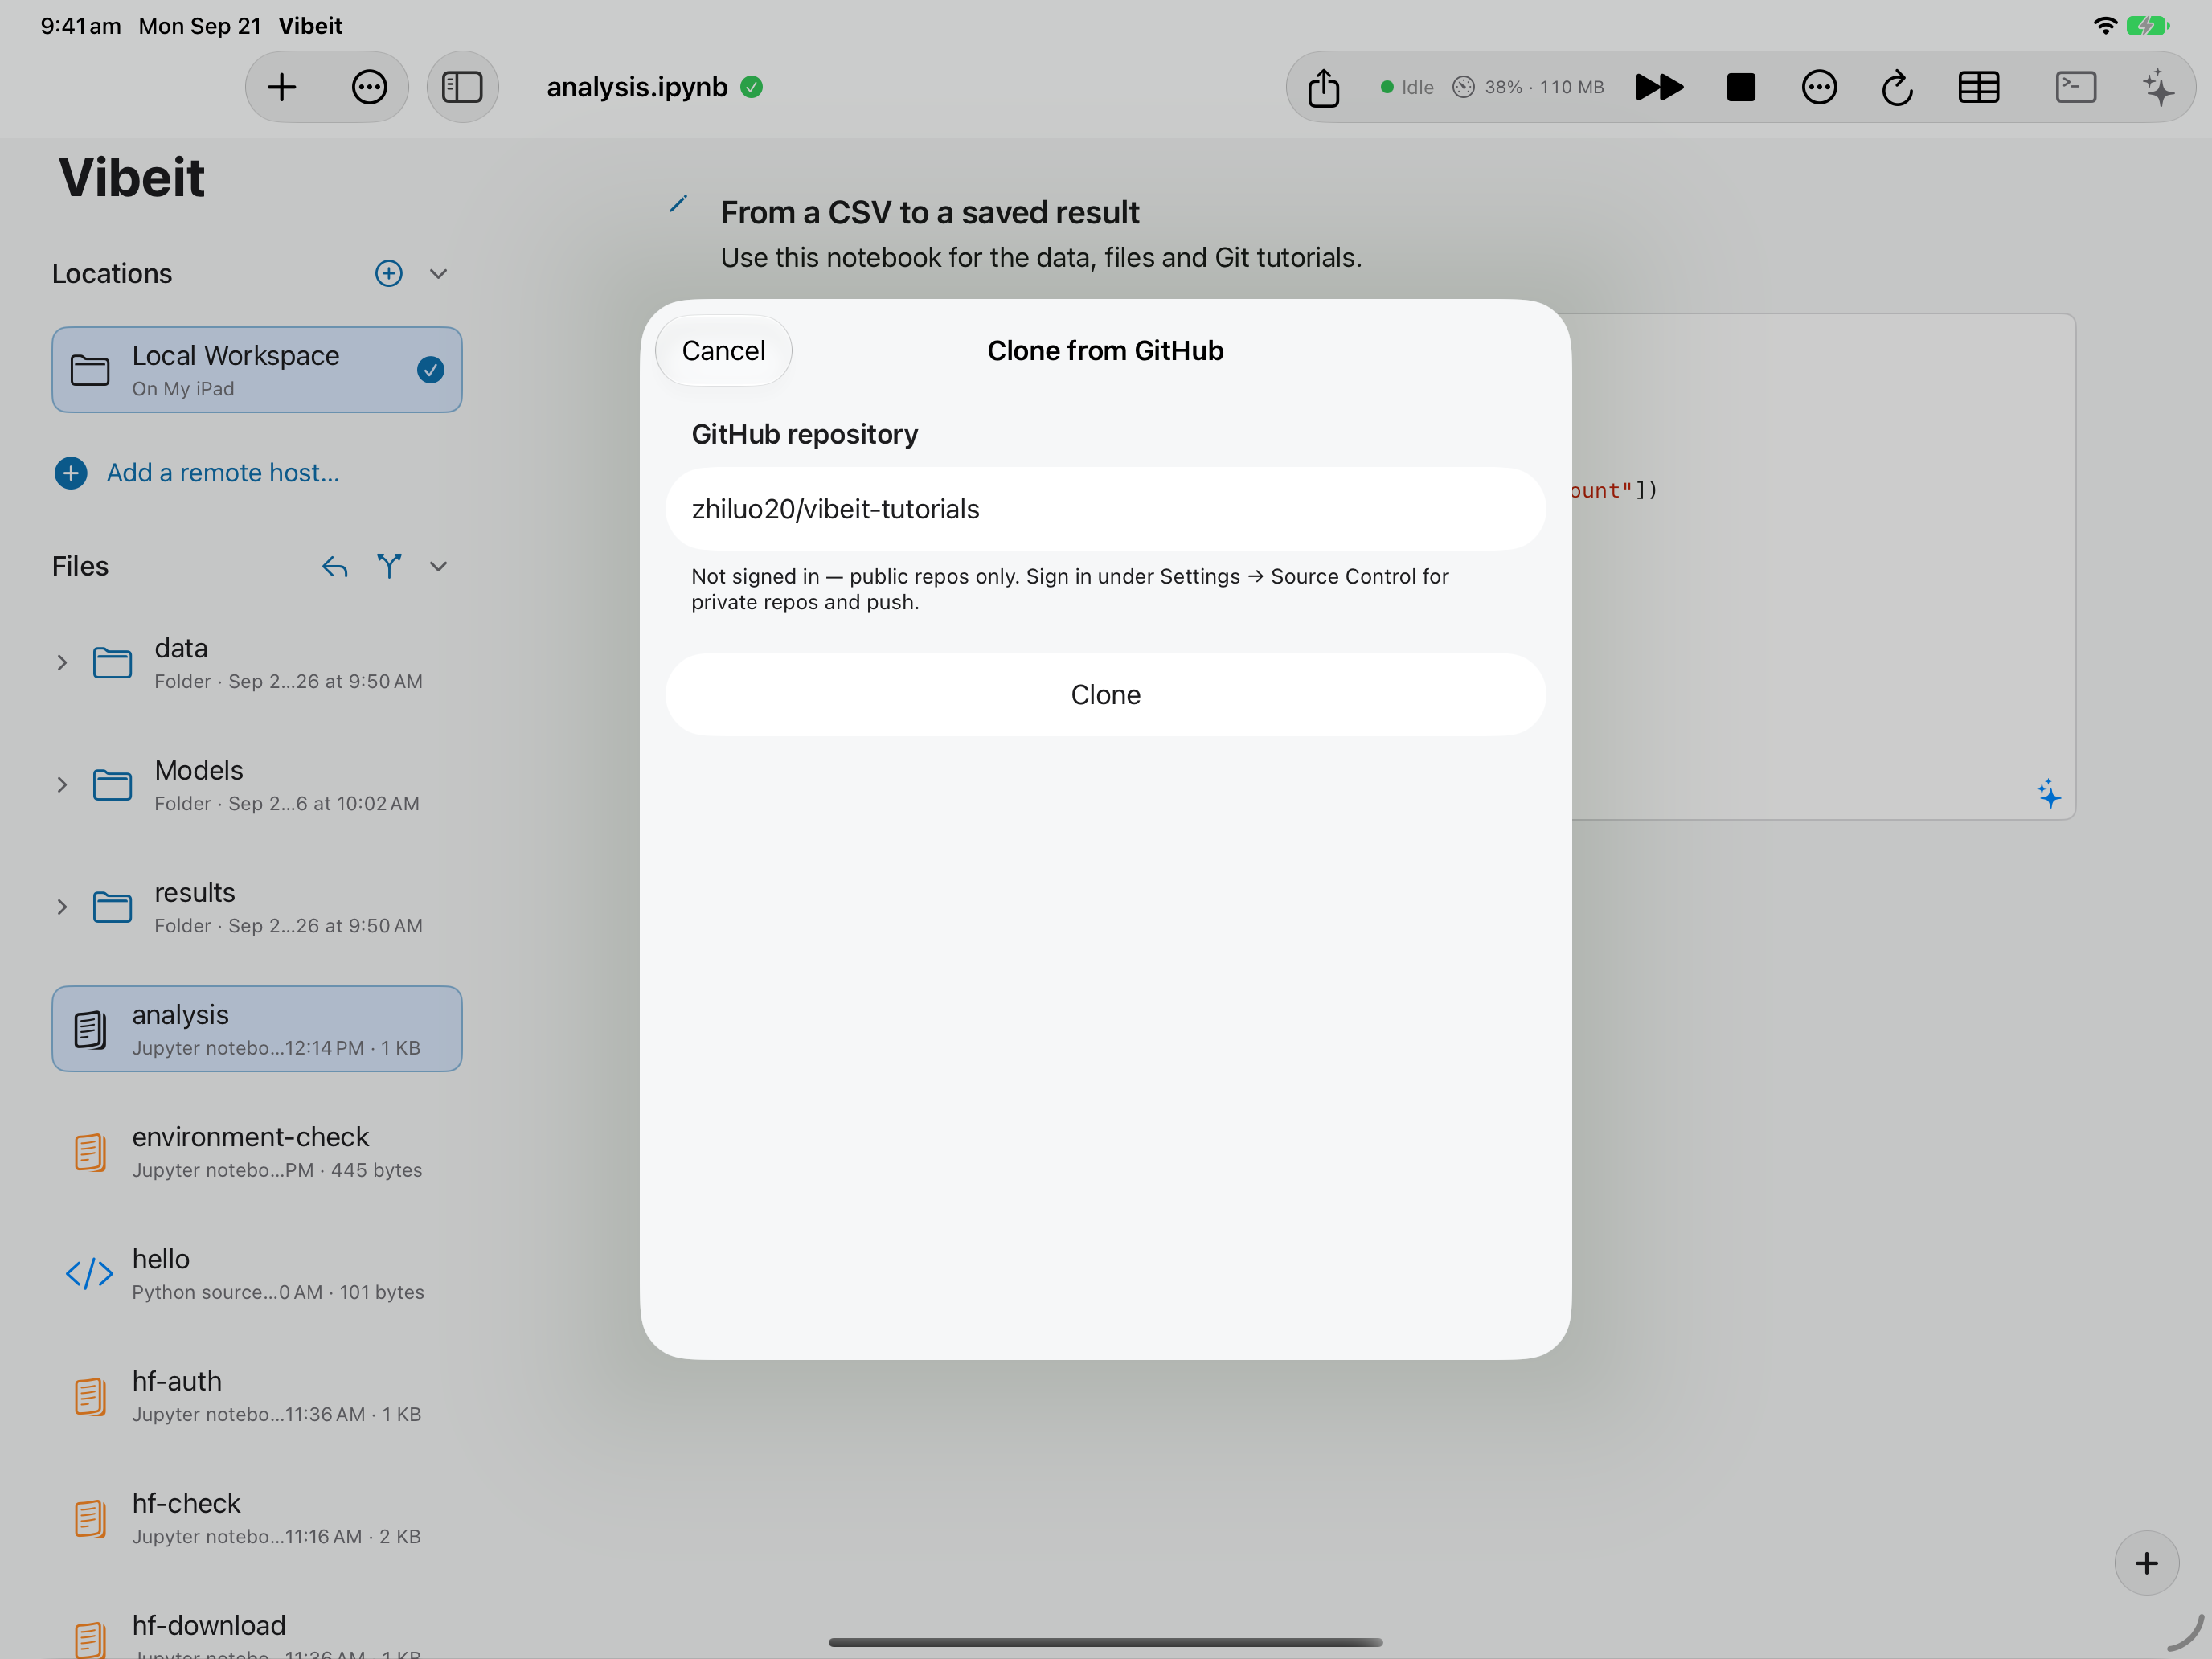The image size is (2212, 1659).
Task: Restart kernel with circular arrow icon
Action: click(x=1897, y=87)
